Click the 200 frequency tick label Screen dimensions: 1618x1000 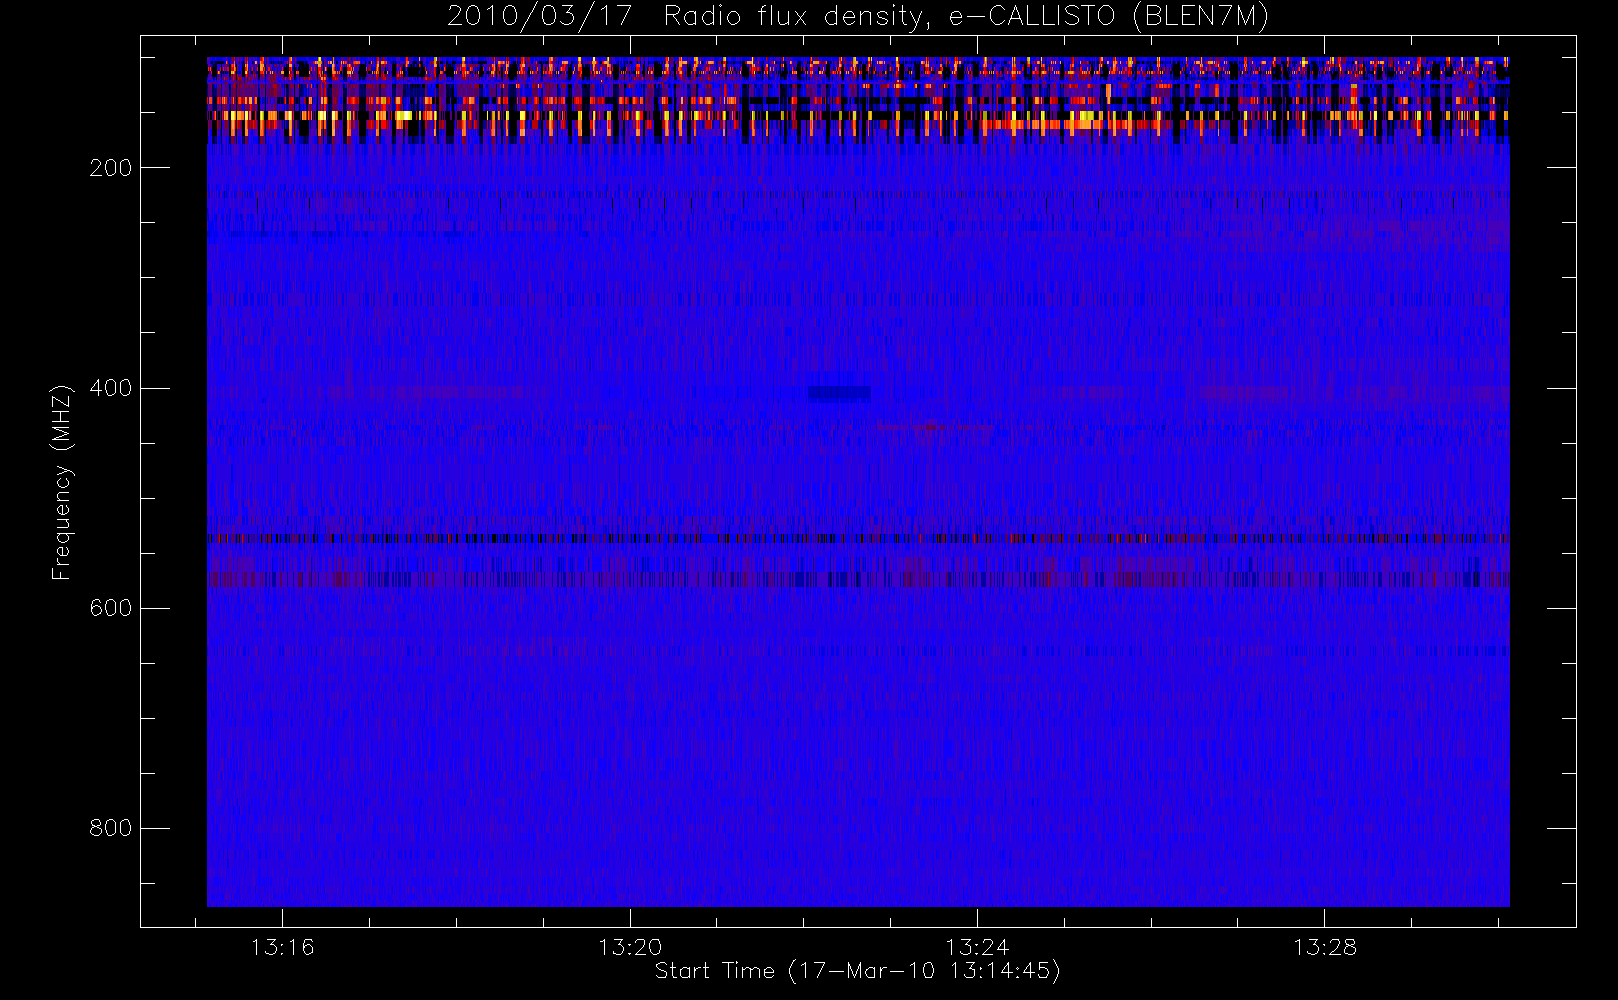(x=111, y=168)
